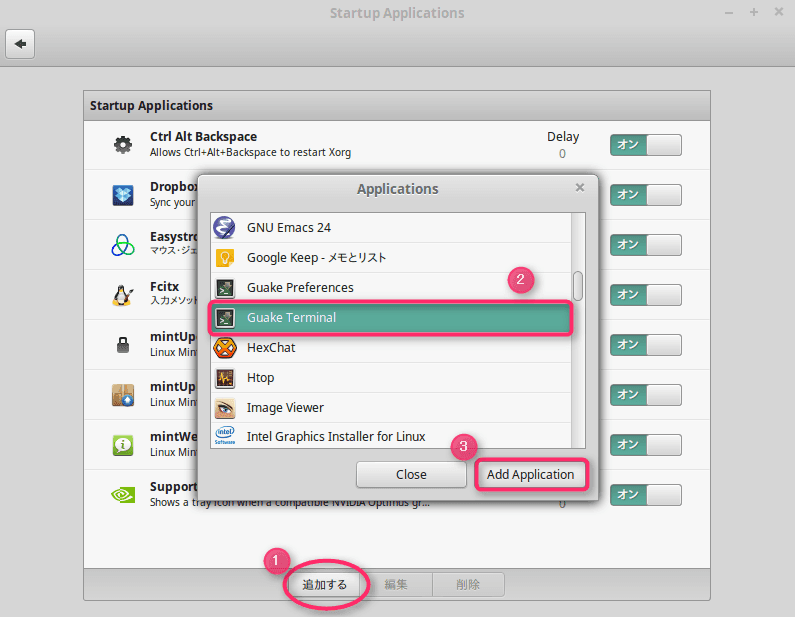
Task: Click the mintWelcome green icon
Action: coord(123,445)
